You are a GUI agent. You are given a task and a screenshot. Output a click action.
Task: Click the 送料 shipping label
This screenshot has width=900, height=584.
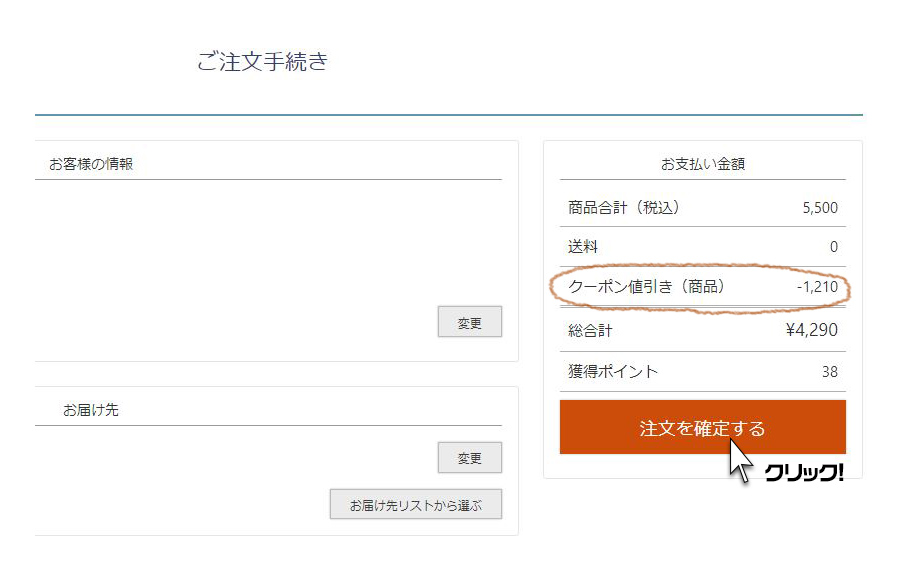pyautogui.click(x=583, y=247)
